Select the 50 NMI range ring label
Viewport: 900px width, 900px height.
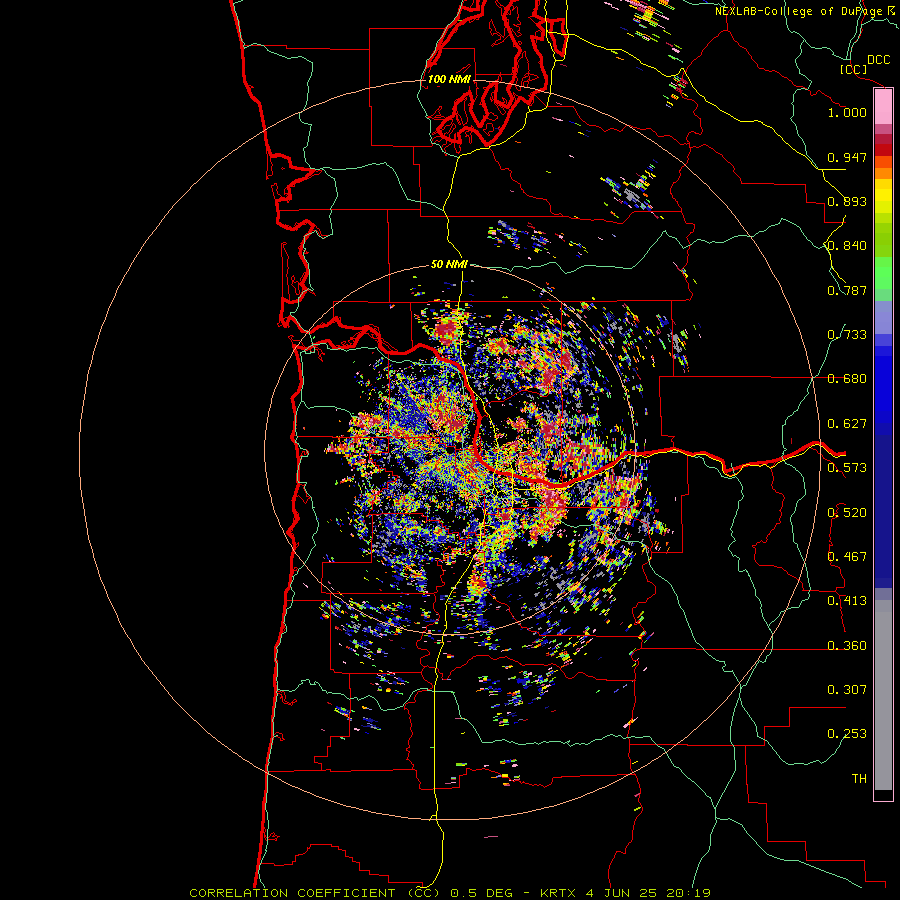[x=449, y=264]
